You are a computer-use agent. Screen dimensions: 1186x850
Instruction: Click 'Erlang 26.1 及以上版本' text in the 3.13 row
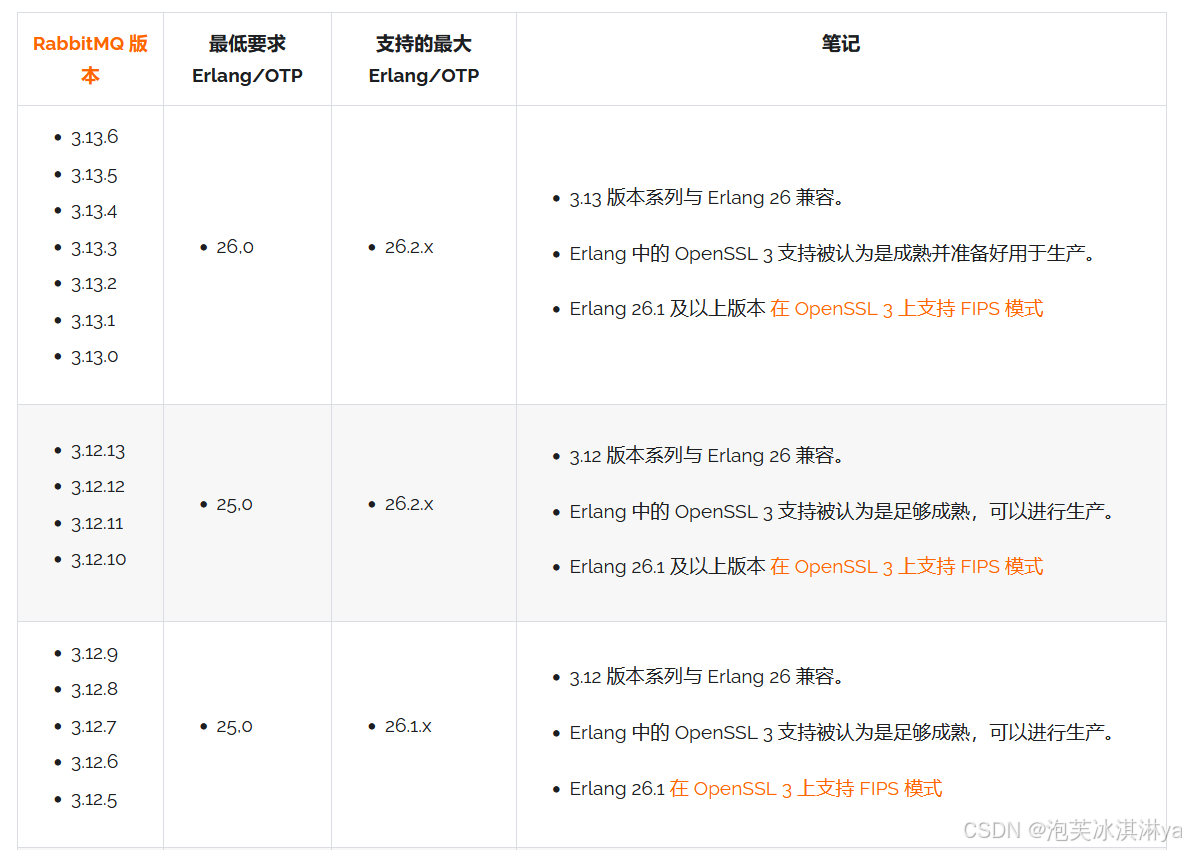tap(668, 309)
